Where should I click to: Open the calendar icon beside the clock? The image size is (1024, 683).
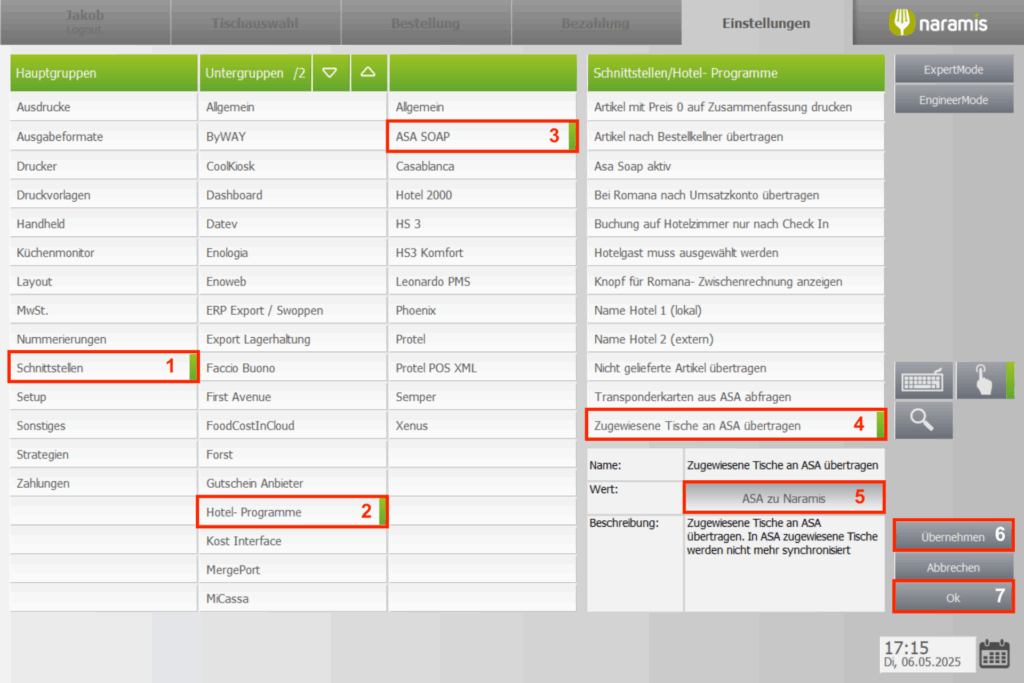[x=994, y=653]
